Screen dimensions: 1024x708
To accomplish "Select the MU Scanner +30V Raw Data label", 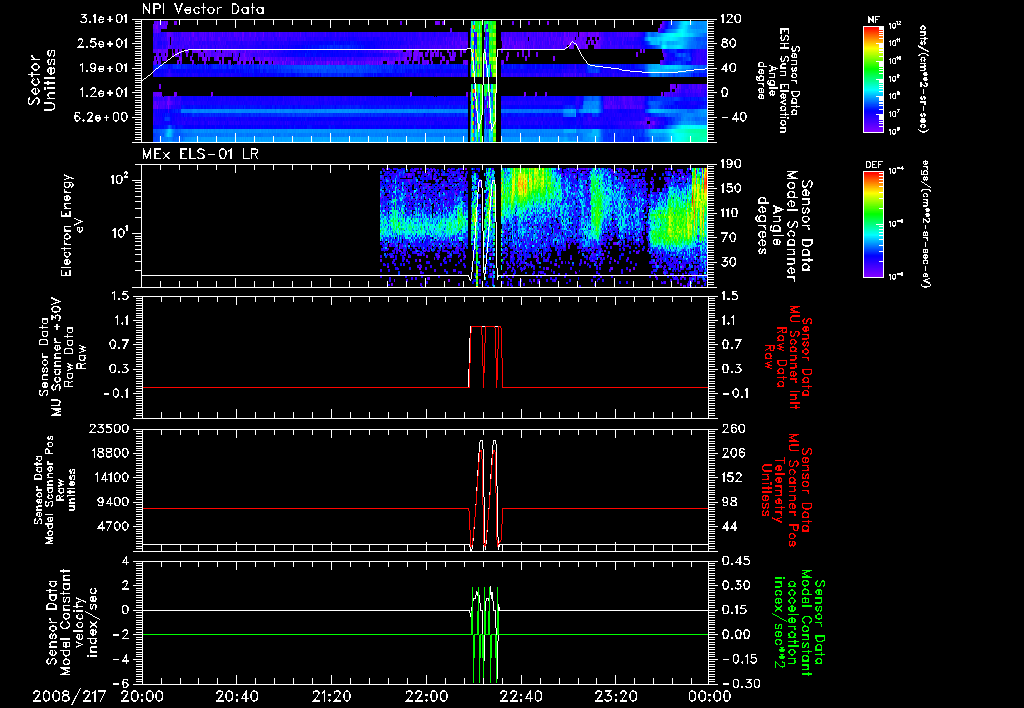I will 61,357.
